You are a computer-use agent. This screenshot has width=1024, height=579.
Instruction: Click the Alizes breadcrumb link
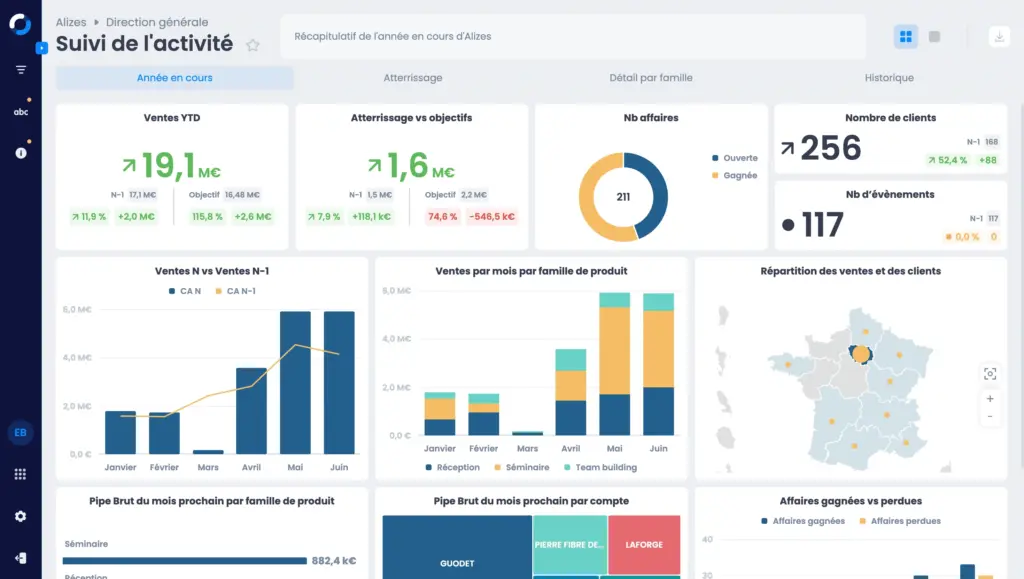(x=71, y=22)
